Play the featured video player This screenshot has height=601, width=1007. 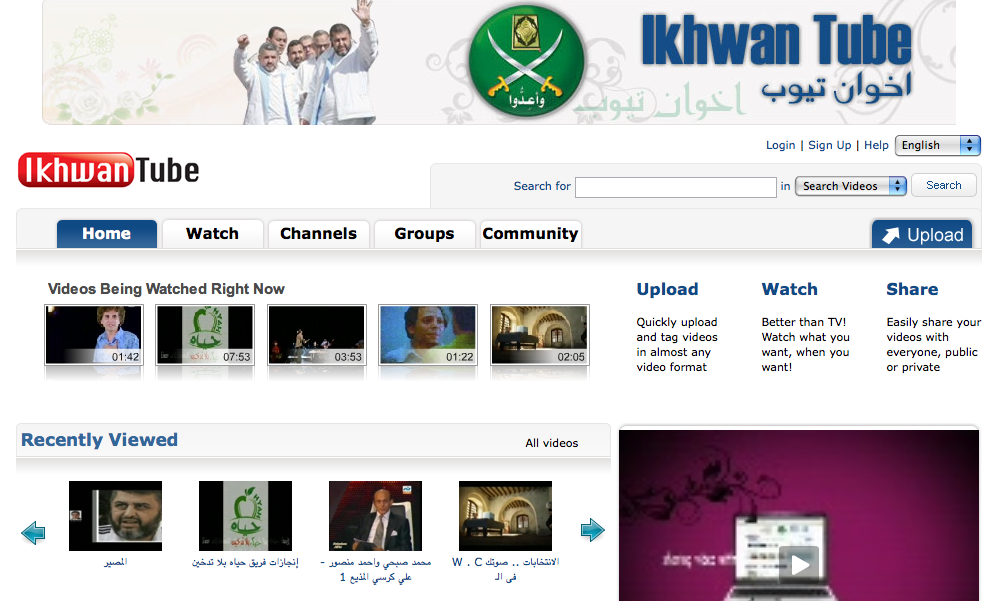[799, 564]
